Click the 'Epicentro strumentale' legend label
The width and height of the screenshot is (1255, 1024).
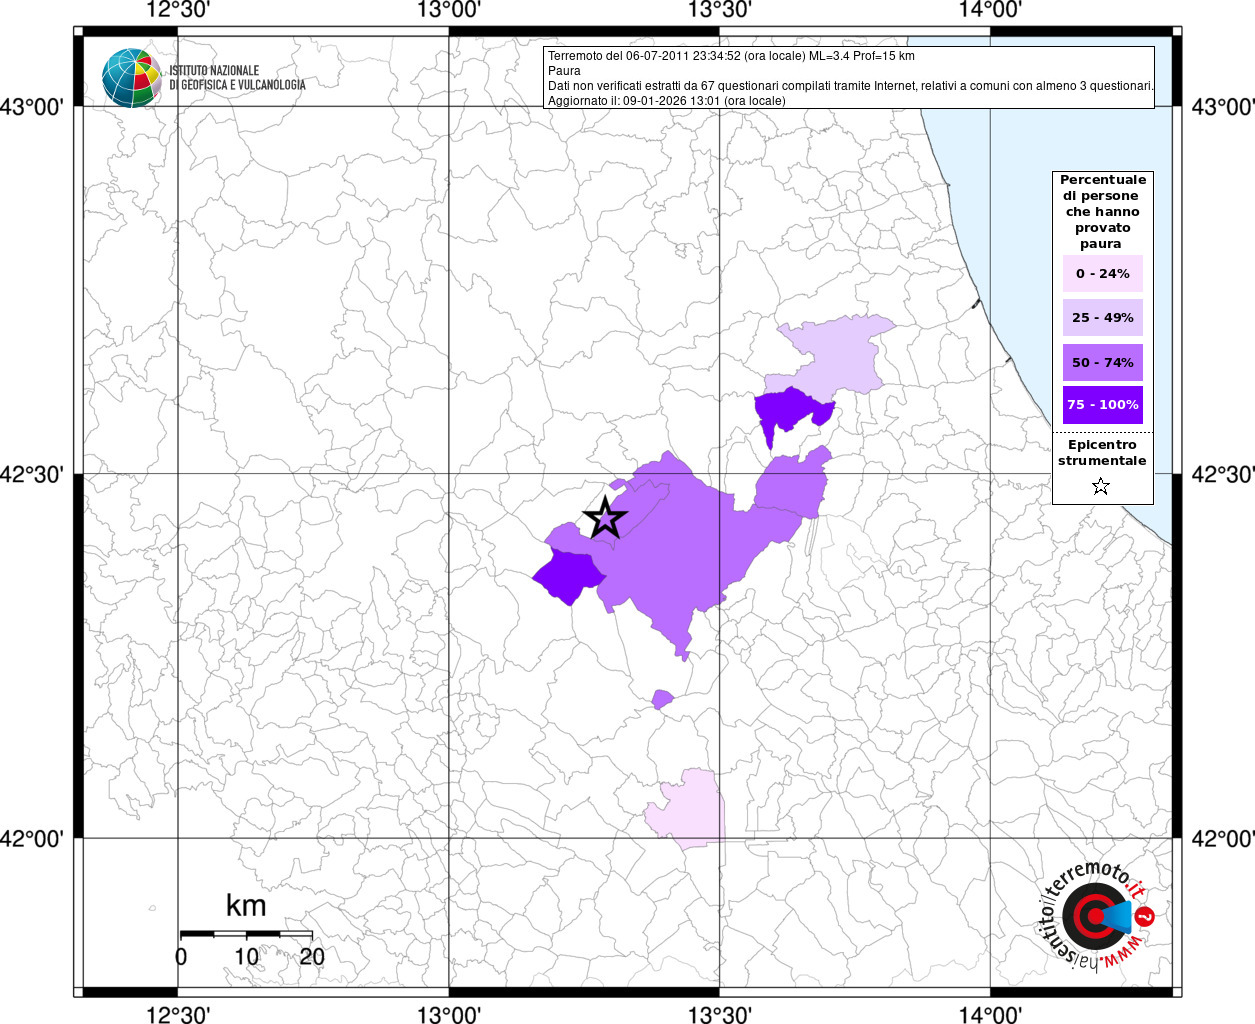[x=1102, y=453]
